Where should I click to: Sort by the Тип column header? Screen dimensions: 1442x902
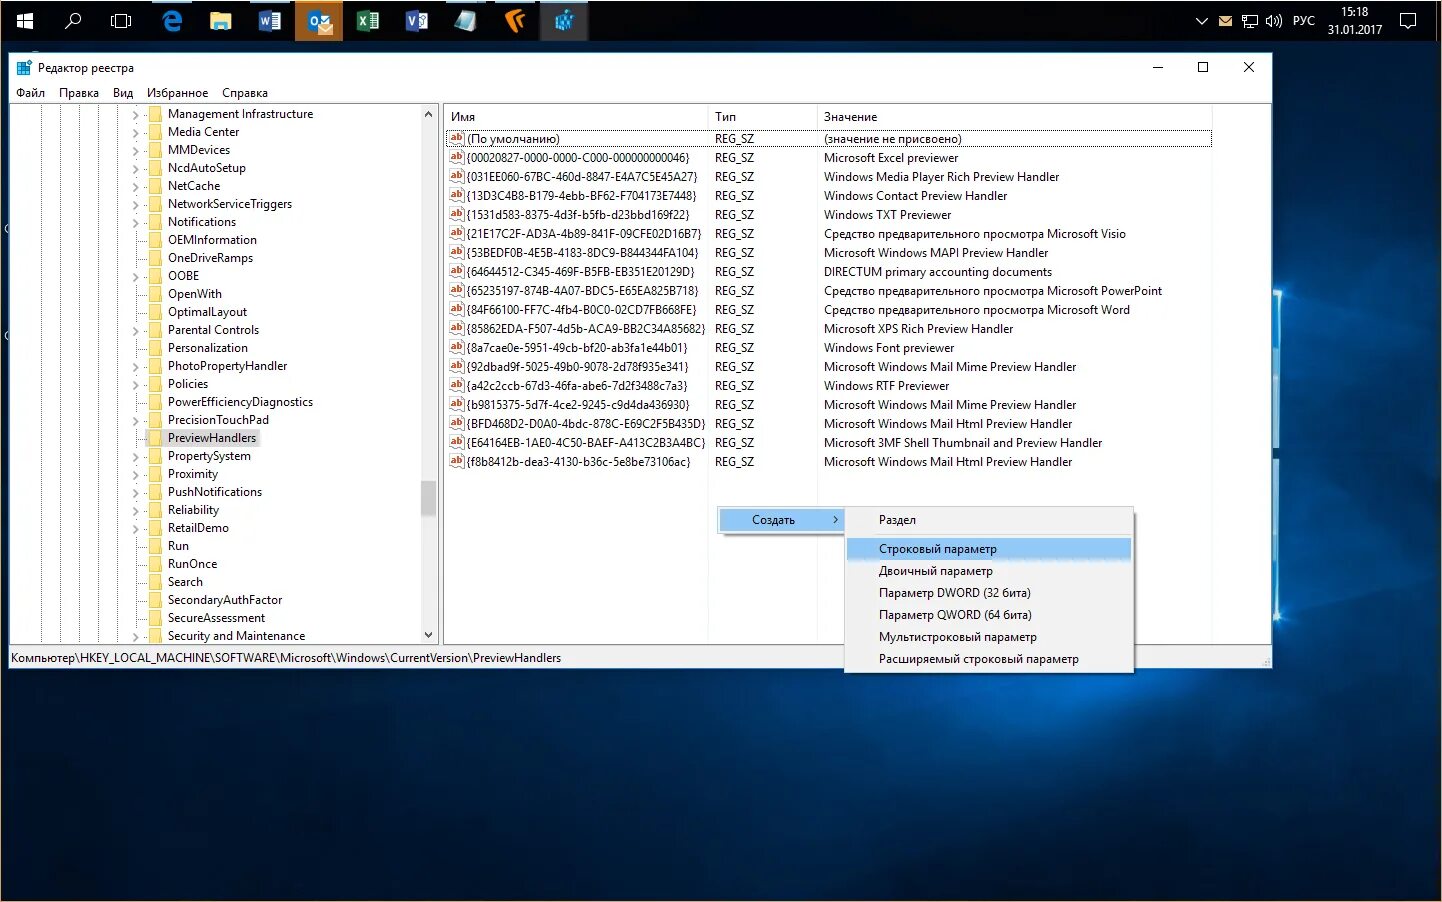click(763, 117)
